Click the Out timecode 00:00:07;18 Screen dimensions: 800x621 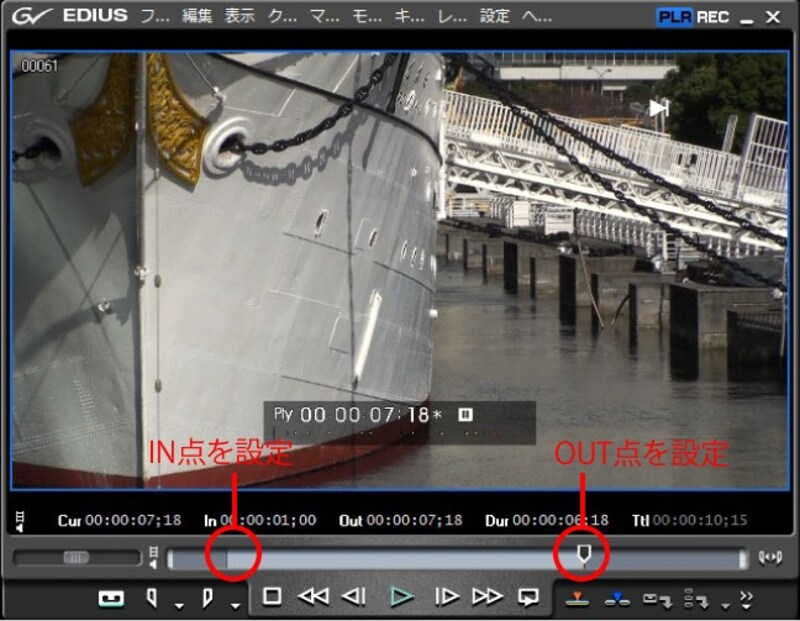coord(414,520)
